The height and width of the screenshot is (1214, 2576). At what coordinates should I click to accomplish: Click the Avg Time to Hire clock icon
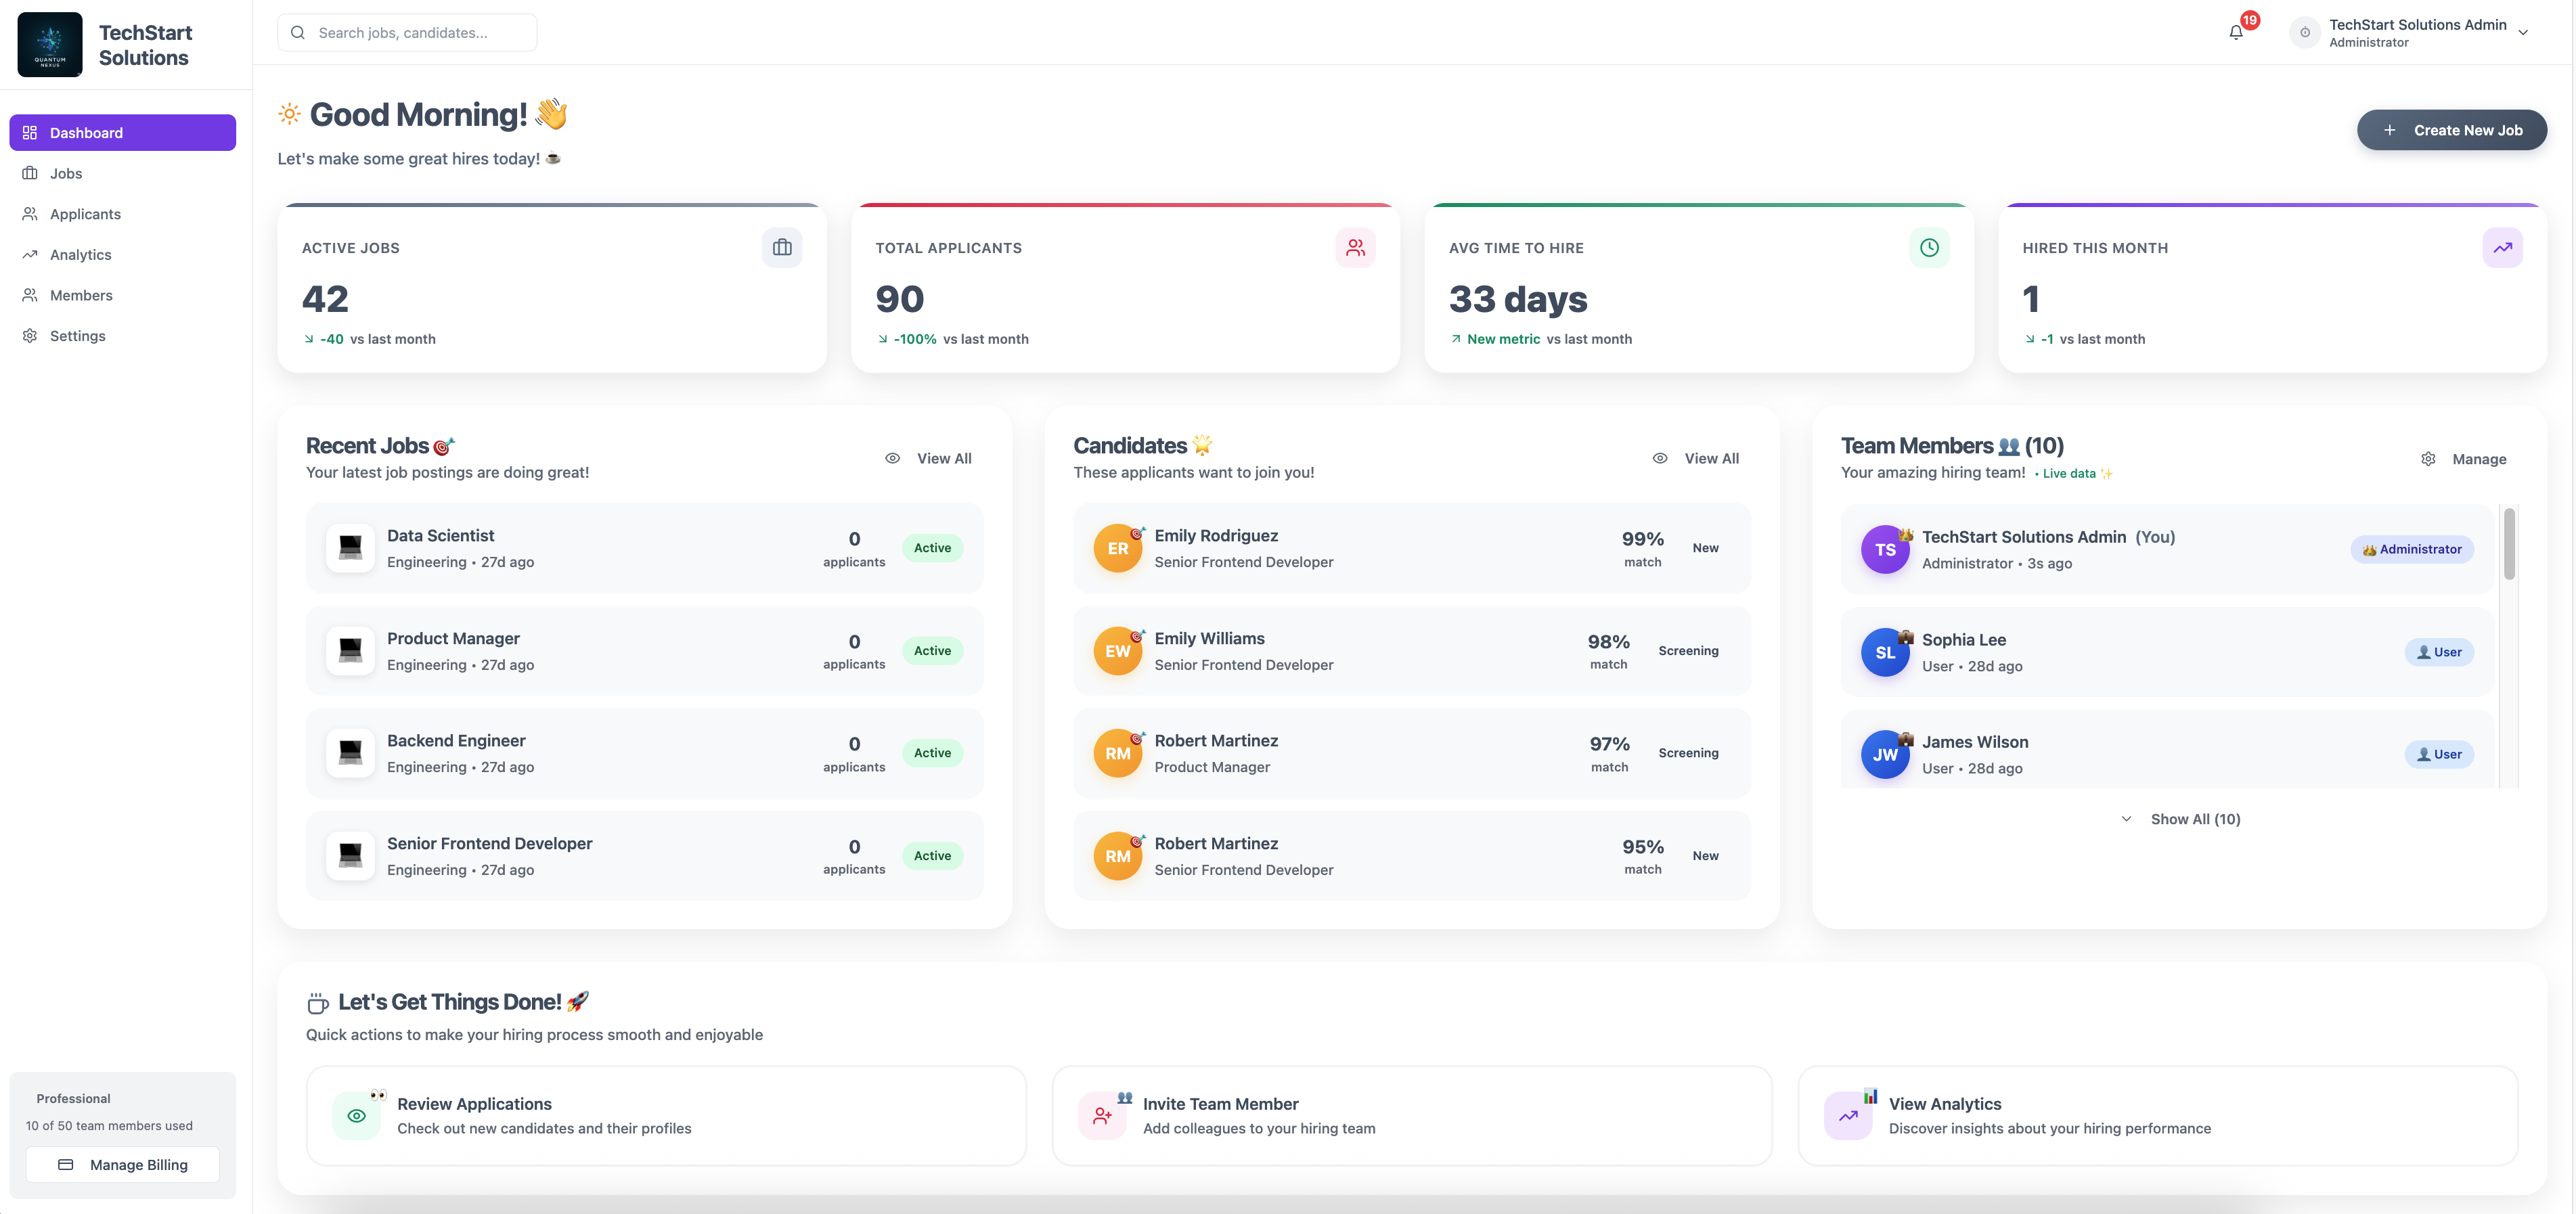(1929, 247)
